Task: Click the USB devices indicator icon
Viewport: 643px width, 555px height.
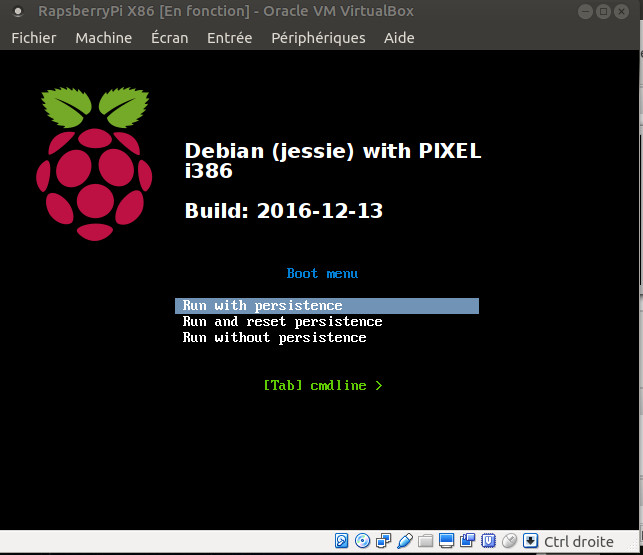Action: [405, 541]
